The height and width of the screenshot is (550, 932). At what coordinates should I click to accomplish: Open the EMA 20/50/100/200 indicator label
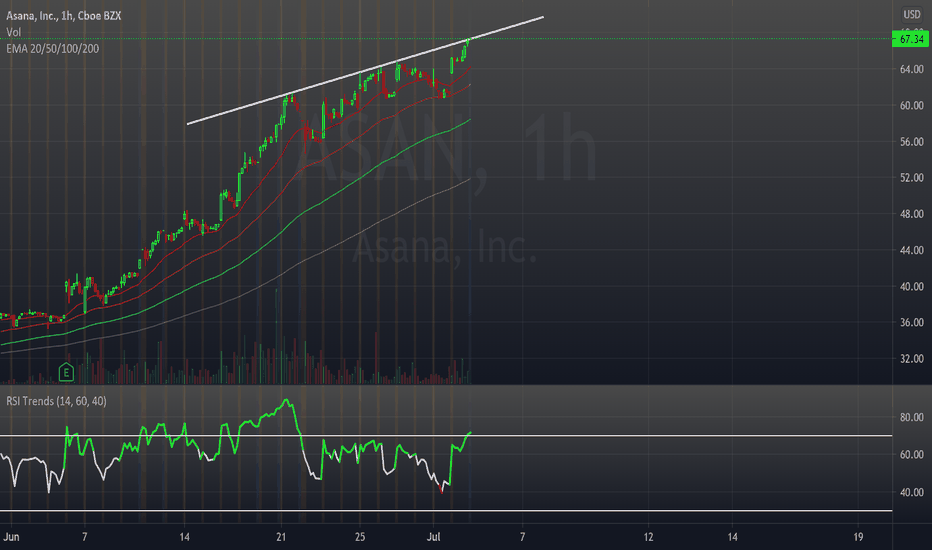coord(52,49)
